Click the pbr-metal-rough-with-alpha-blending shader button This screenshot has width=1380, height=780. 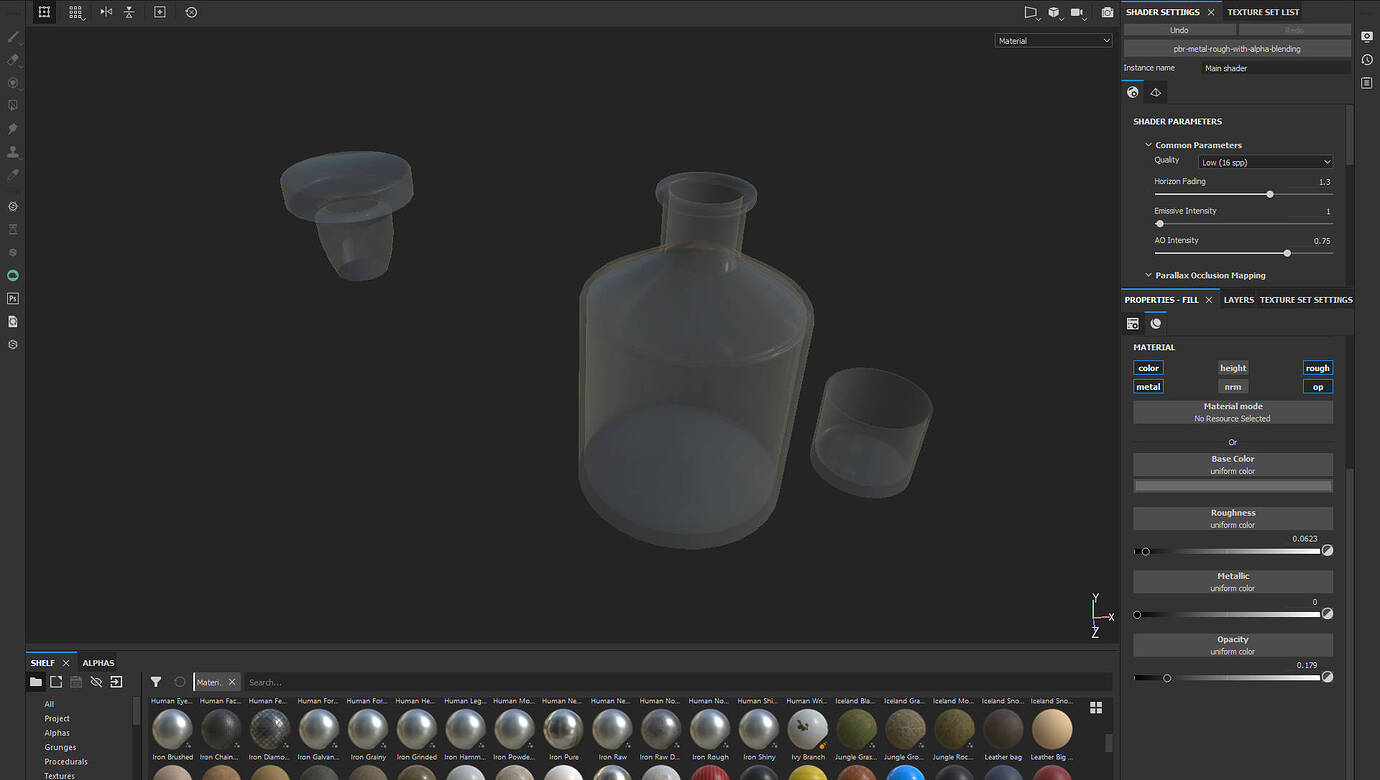(1237, 48)
